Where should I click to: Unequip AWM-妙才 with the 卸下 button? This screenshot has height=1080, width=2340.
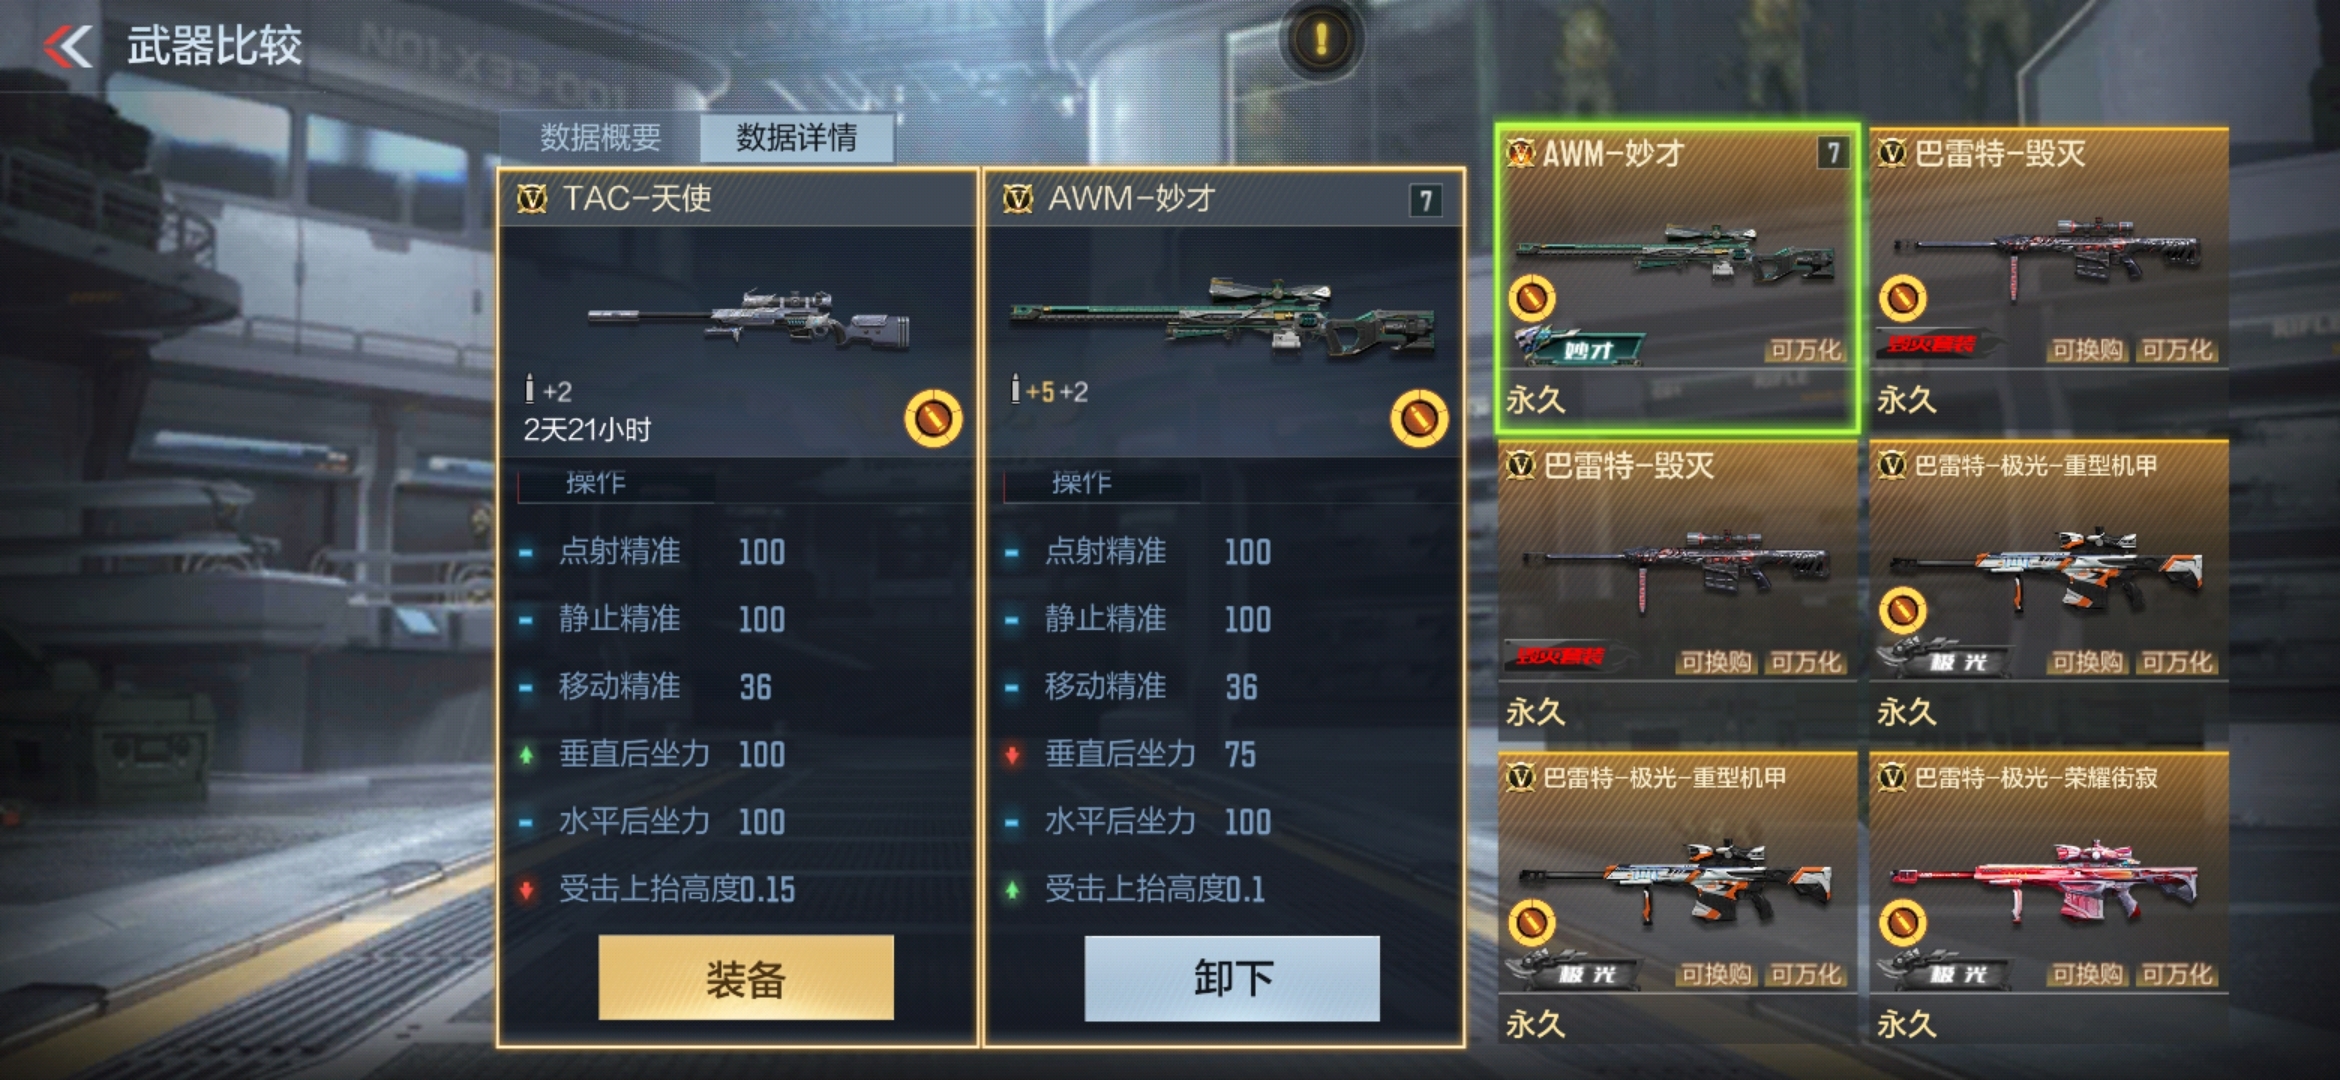coord(1232,978)
